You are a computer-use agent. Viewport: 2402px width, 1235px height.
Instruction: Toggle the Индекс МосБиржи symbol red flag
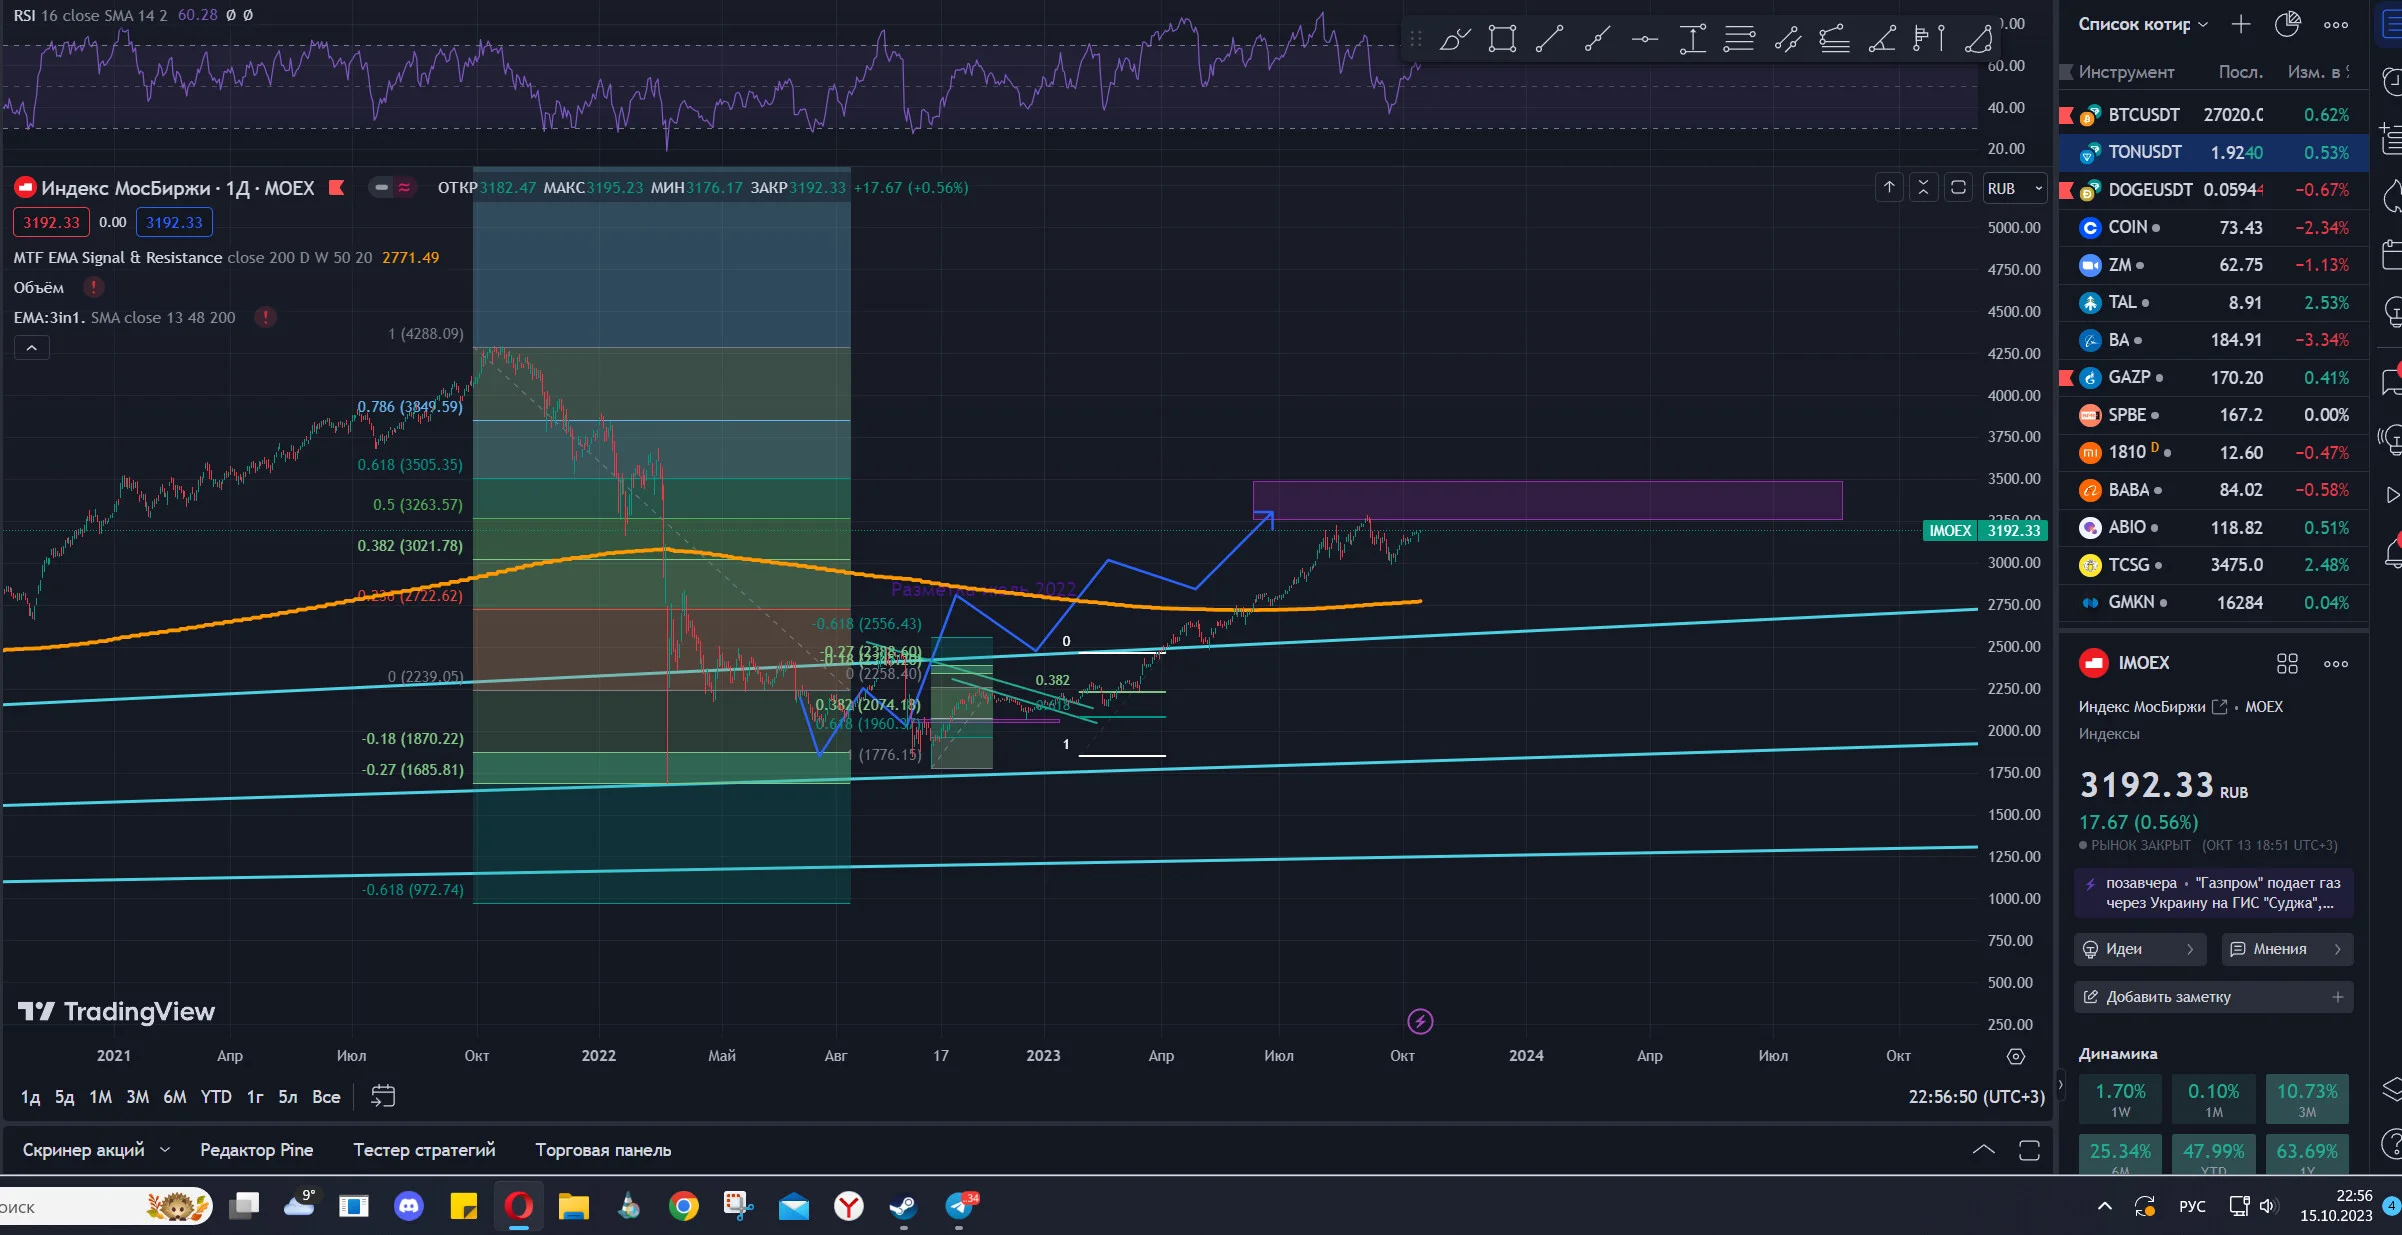(x=337, y=187)
